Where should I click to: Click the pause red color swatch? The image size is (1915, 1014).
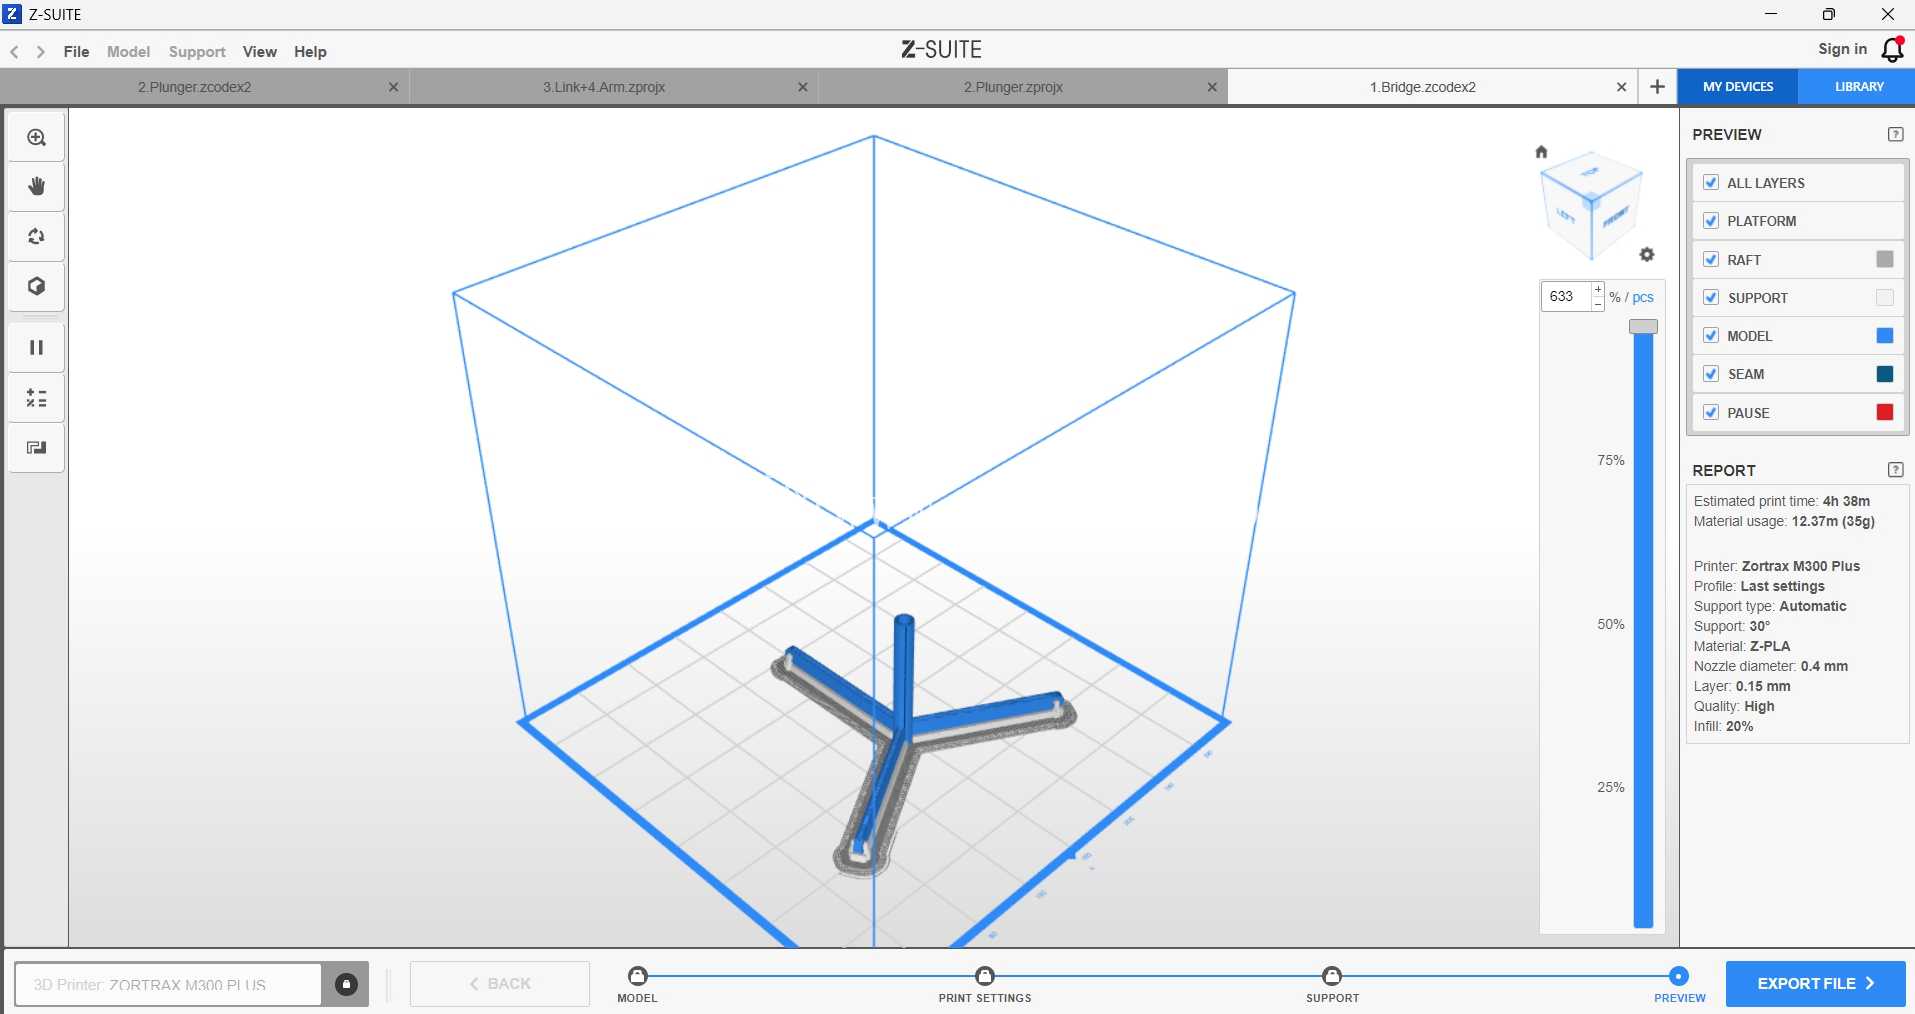pyautogui.click(x=1885, y=412)
